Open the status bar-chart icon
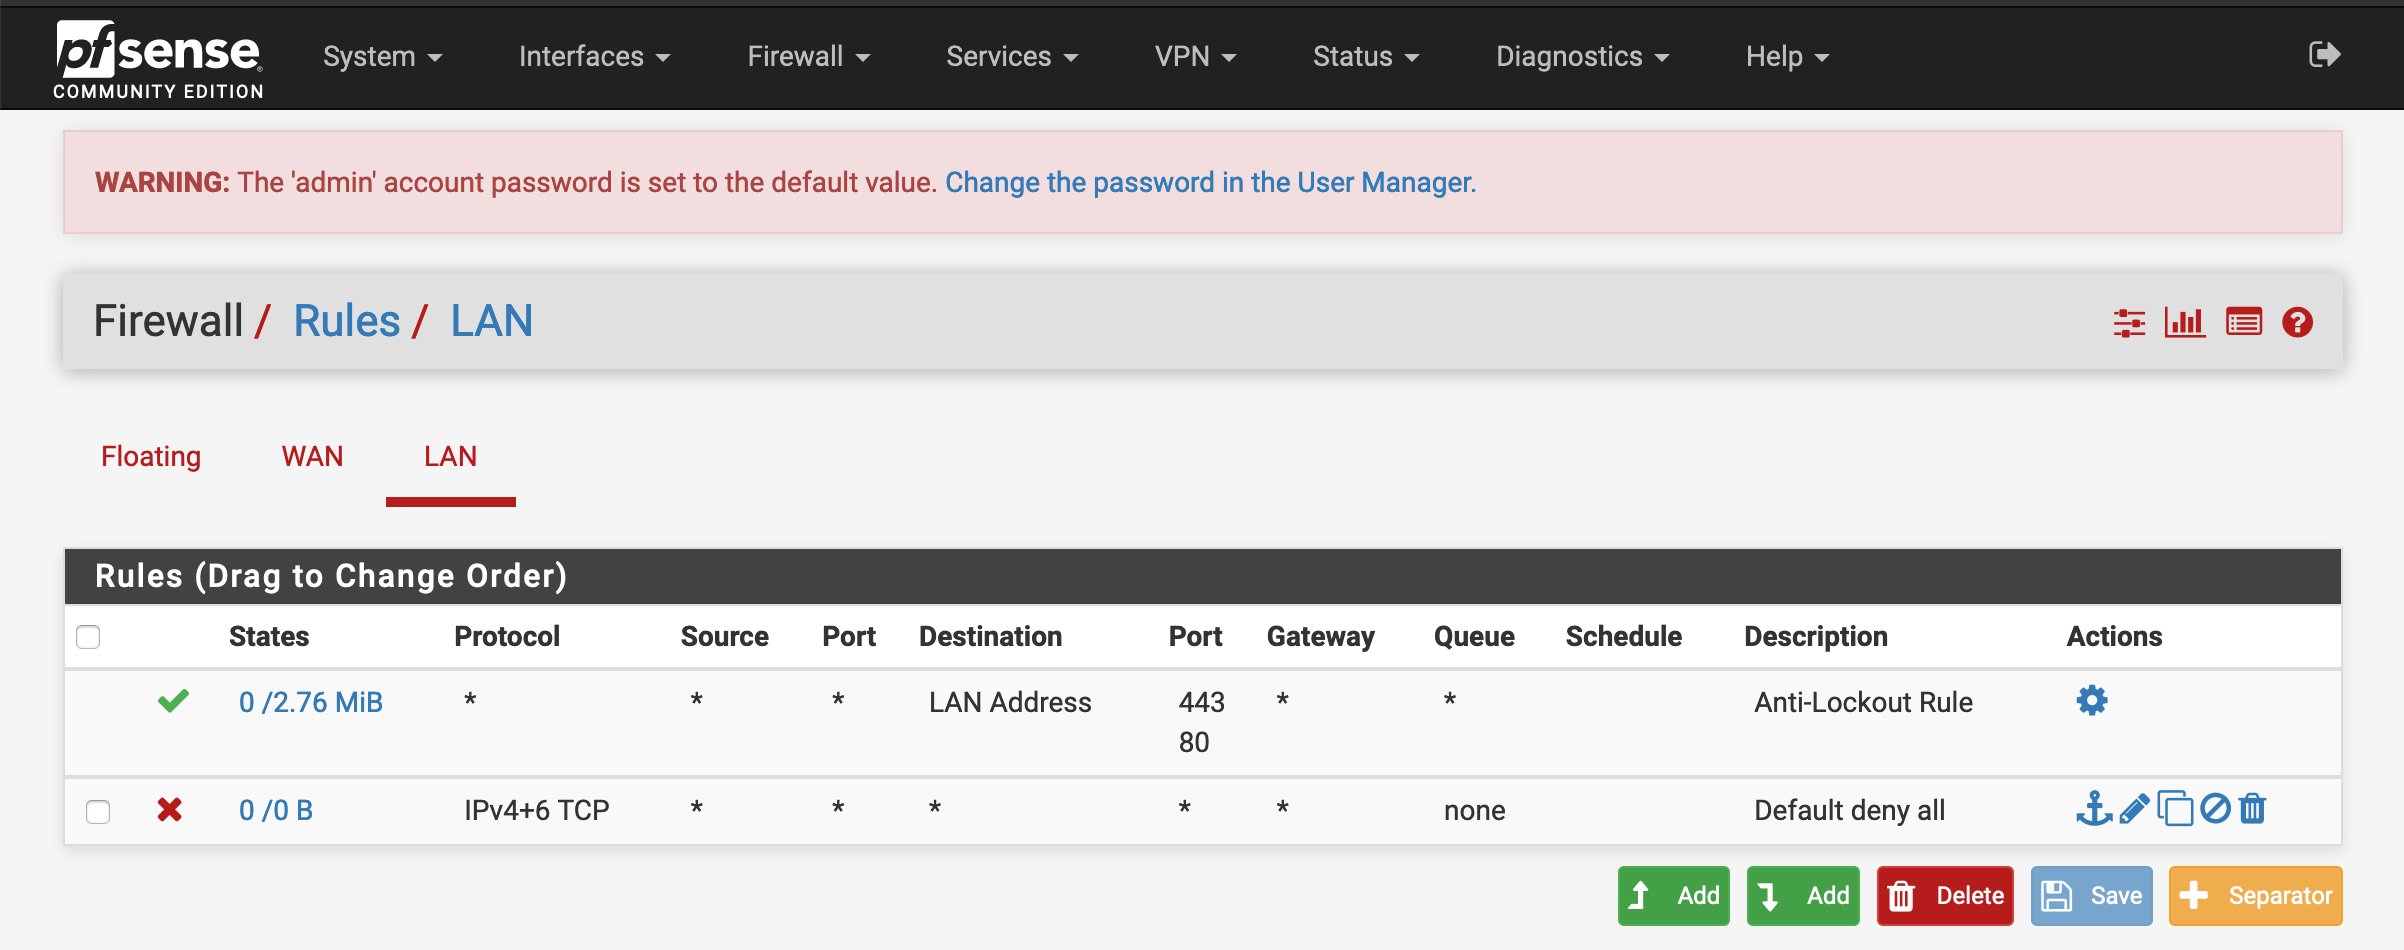The image size is (2404, 950). coord(2185,322)
